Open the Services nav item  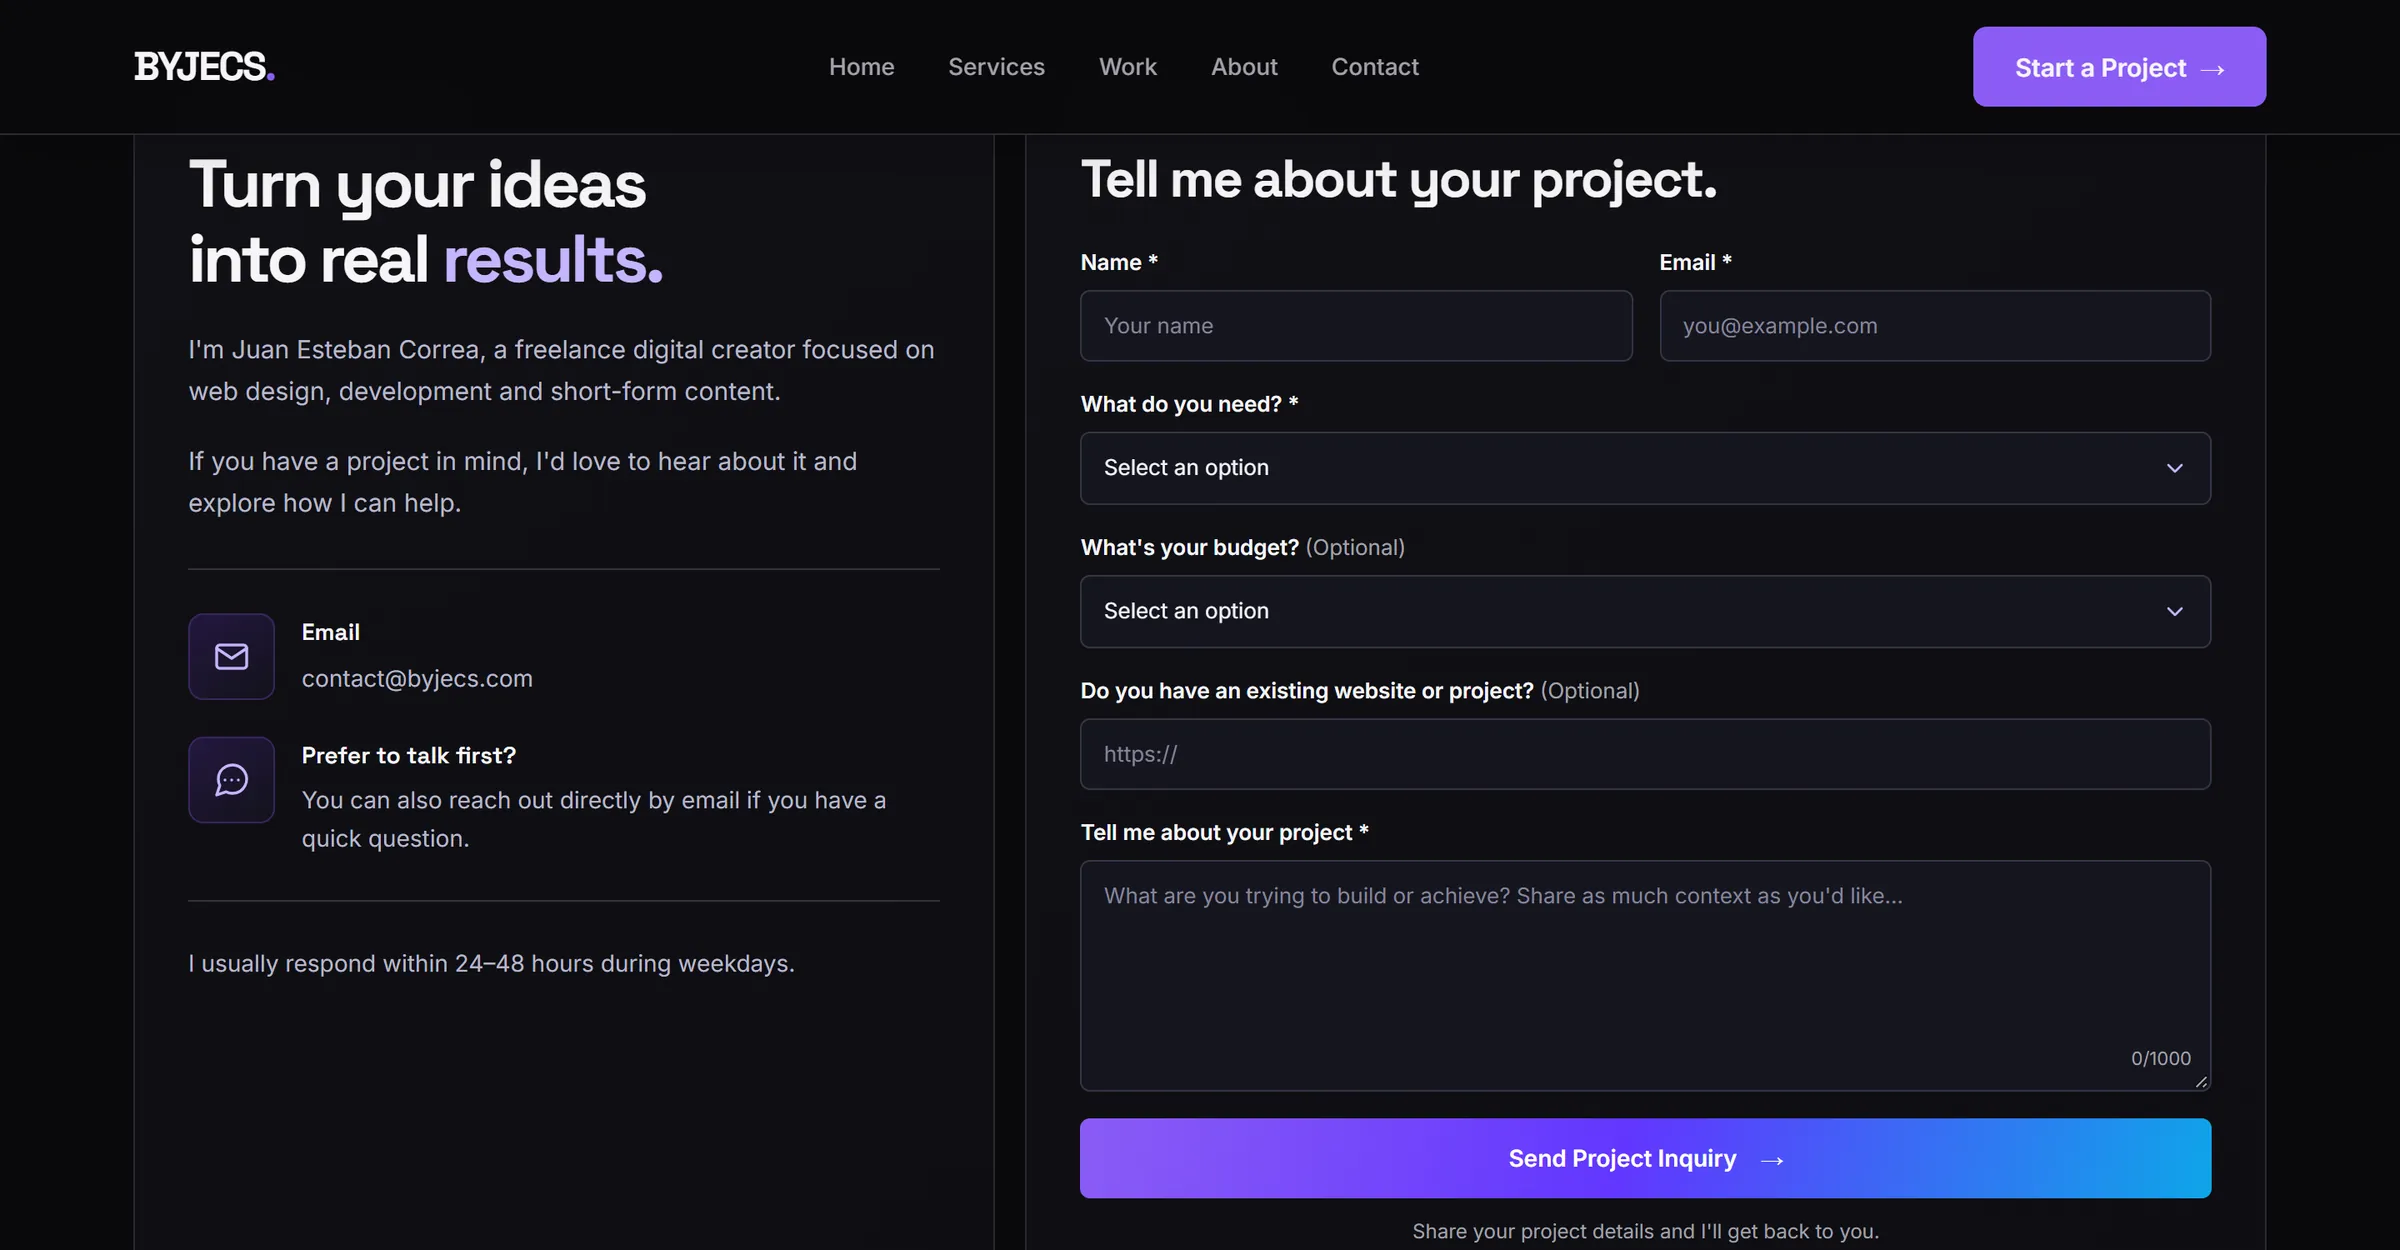[x=996, y=67]
